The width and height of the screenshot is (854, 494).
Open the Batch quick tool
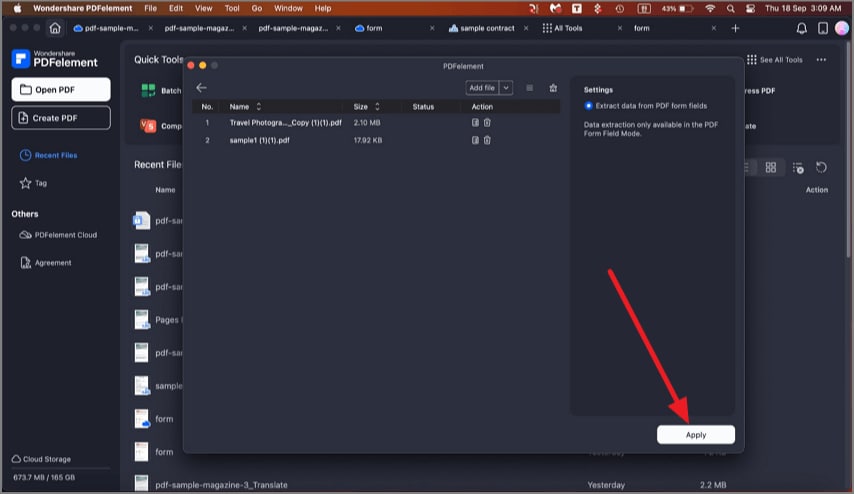click(161, 90)
